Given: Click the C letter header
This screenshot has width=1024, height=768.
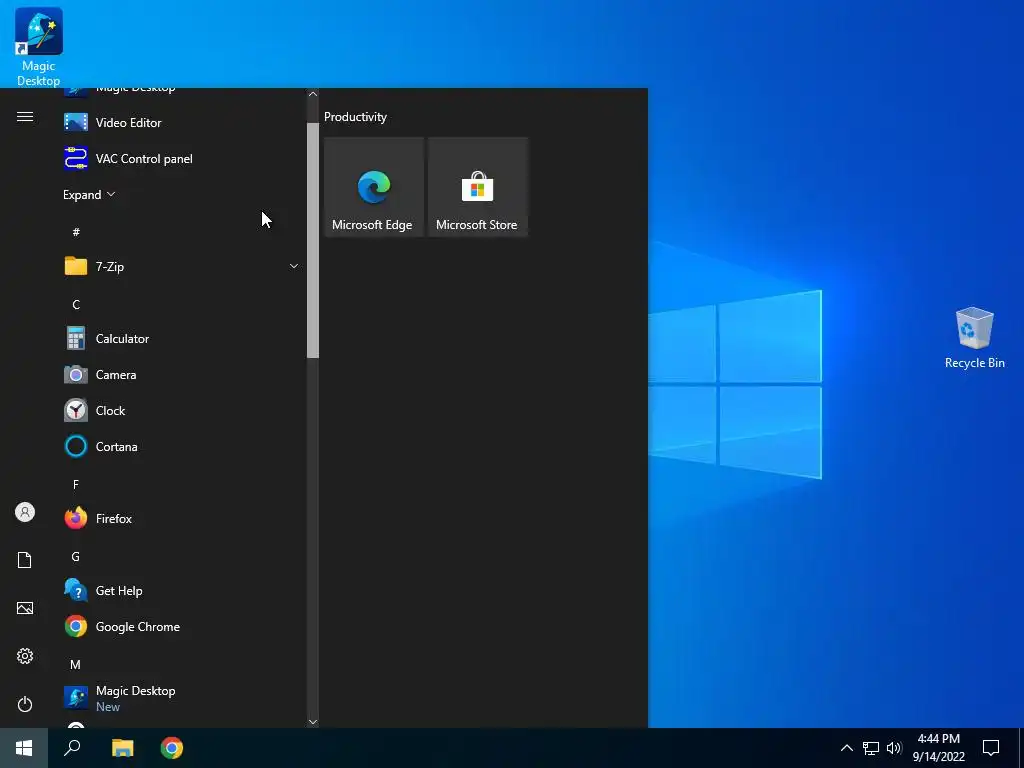Looking at the screenshot, I should point(76,304).
